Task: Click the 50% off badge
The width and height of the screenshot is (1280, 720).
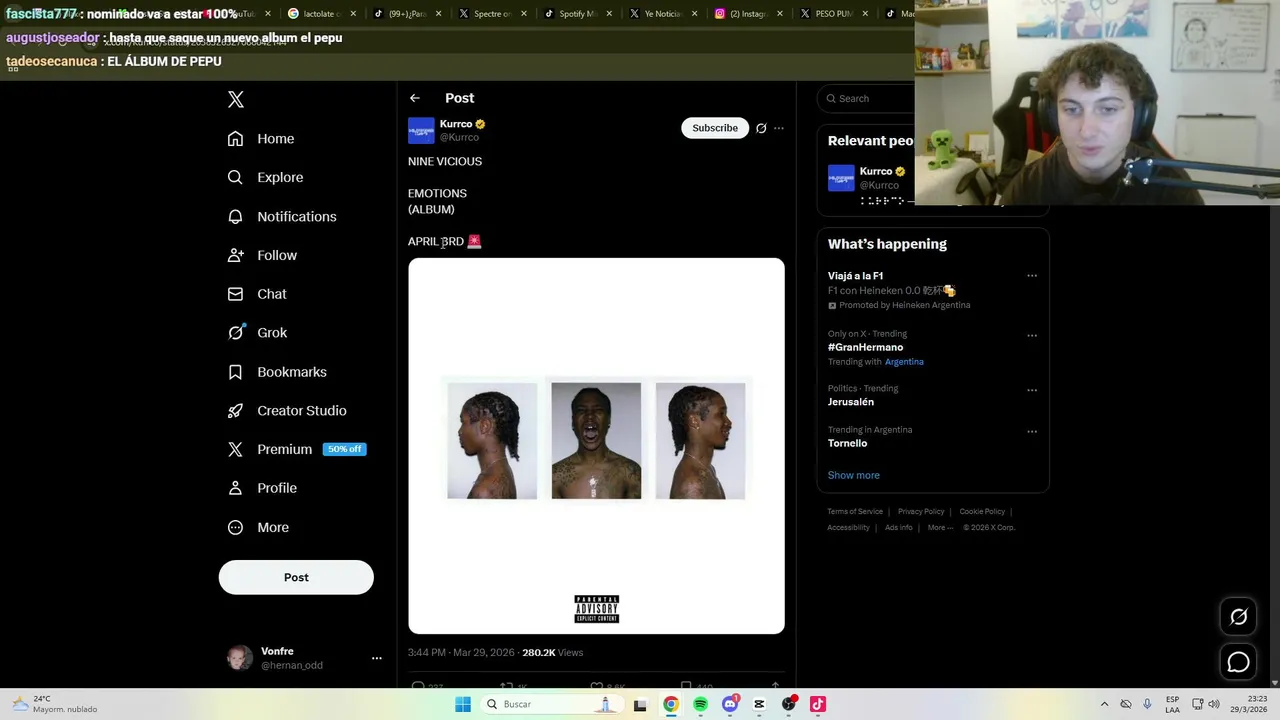Action: (345, 449)
